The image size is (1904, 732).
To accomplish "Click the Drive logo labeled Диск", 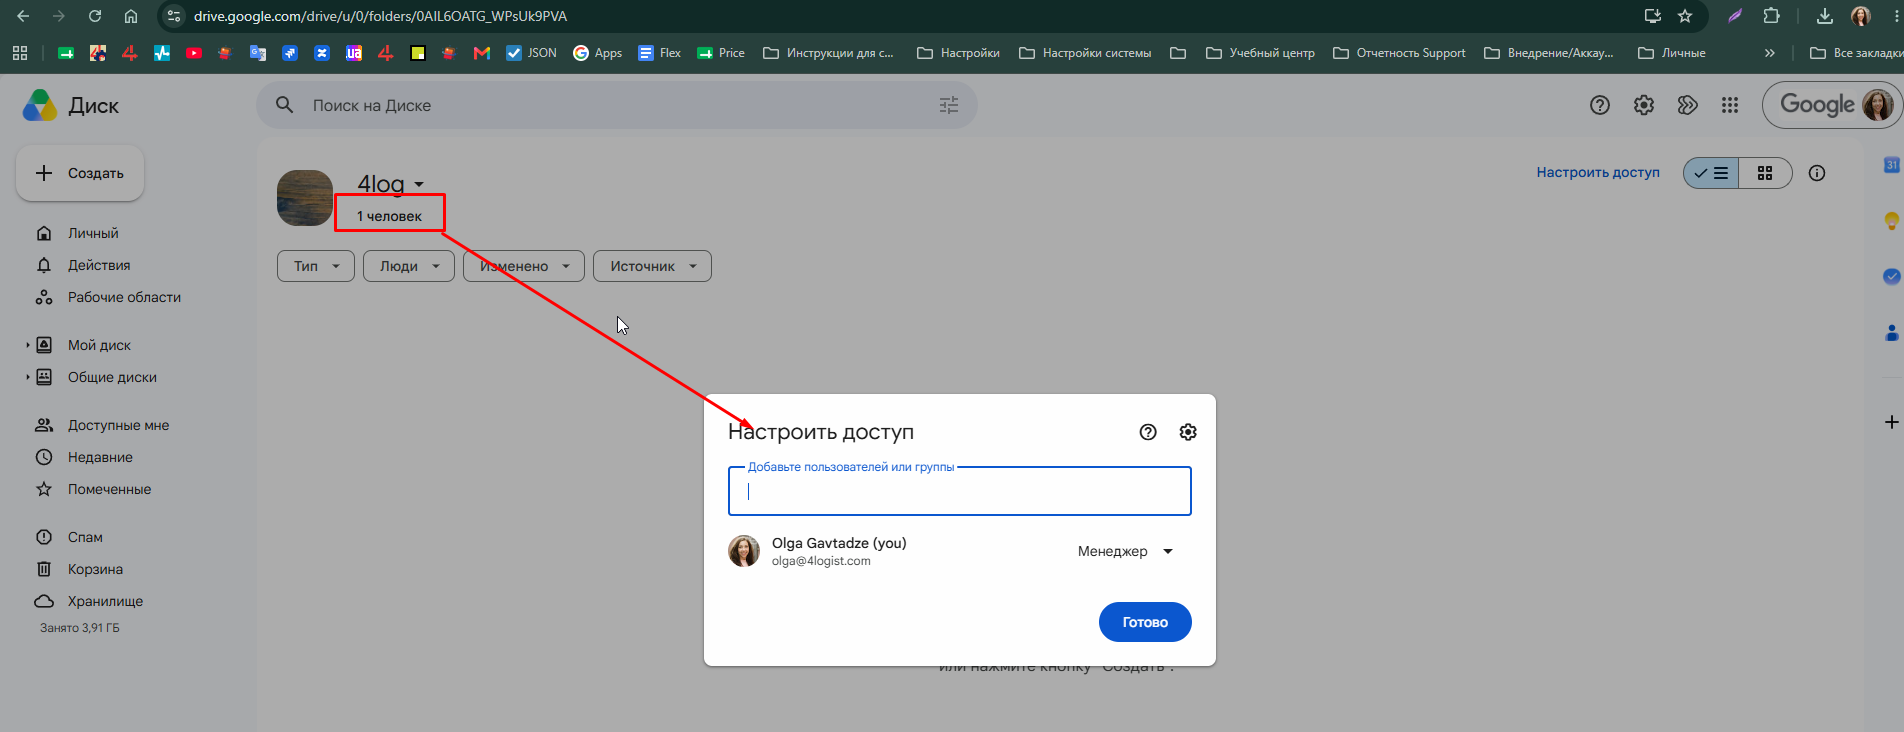I will click(x=71, y=105).
